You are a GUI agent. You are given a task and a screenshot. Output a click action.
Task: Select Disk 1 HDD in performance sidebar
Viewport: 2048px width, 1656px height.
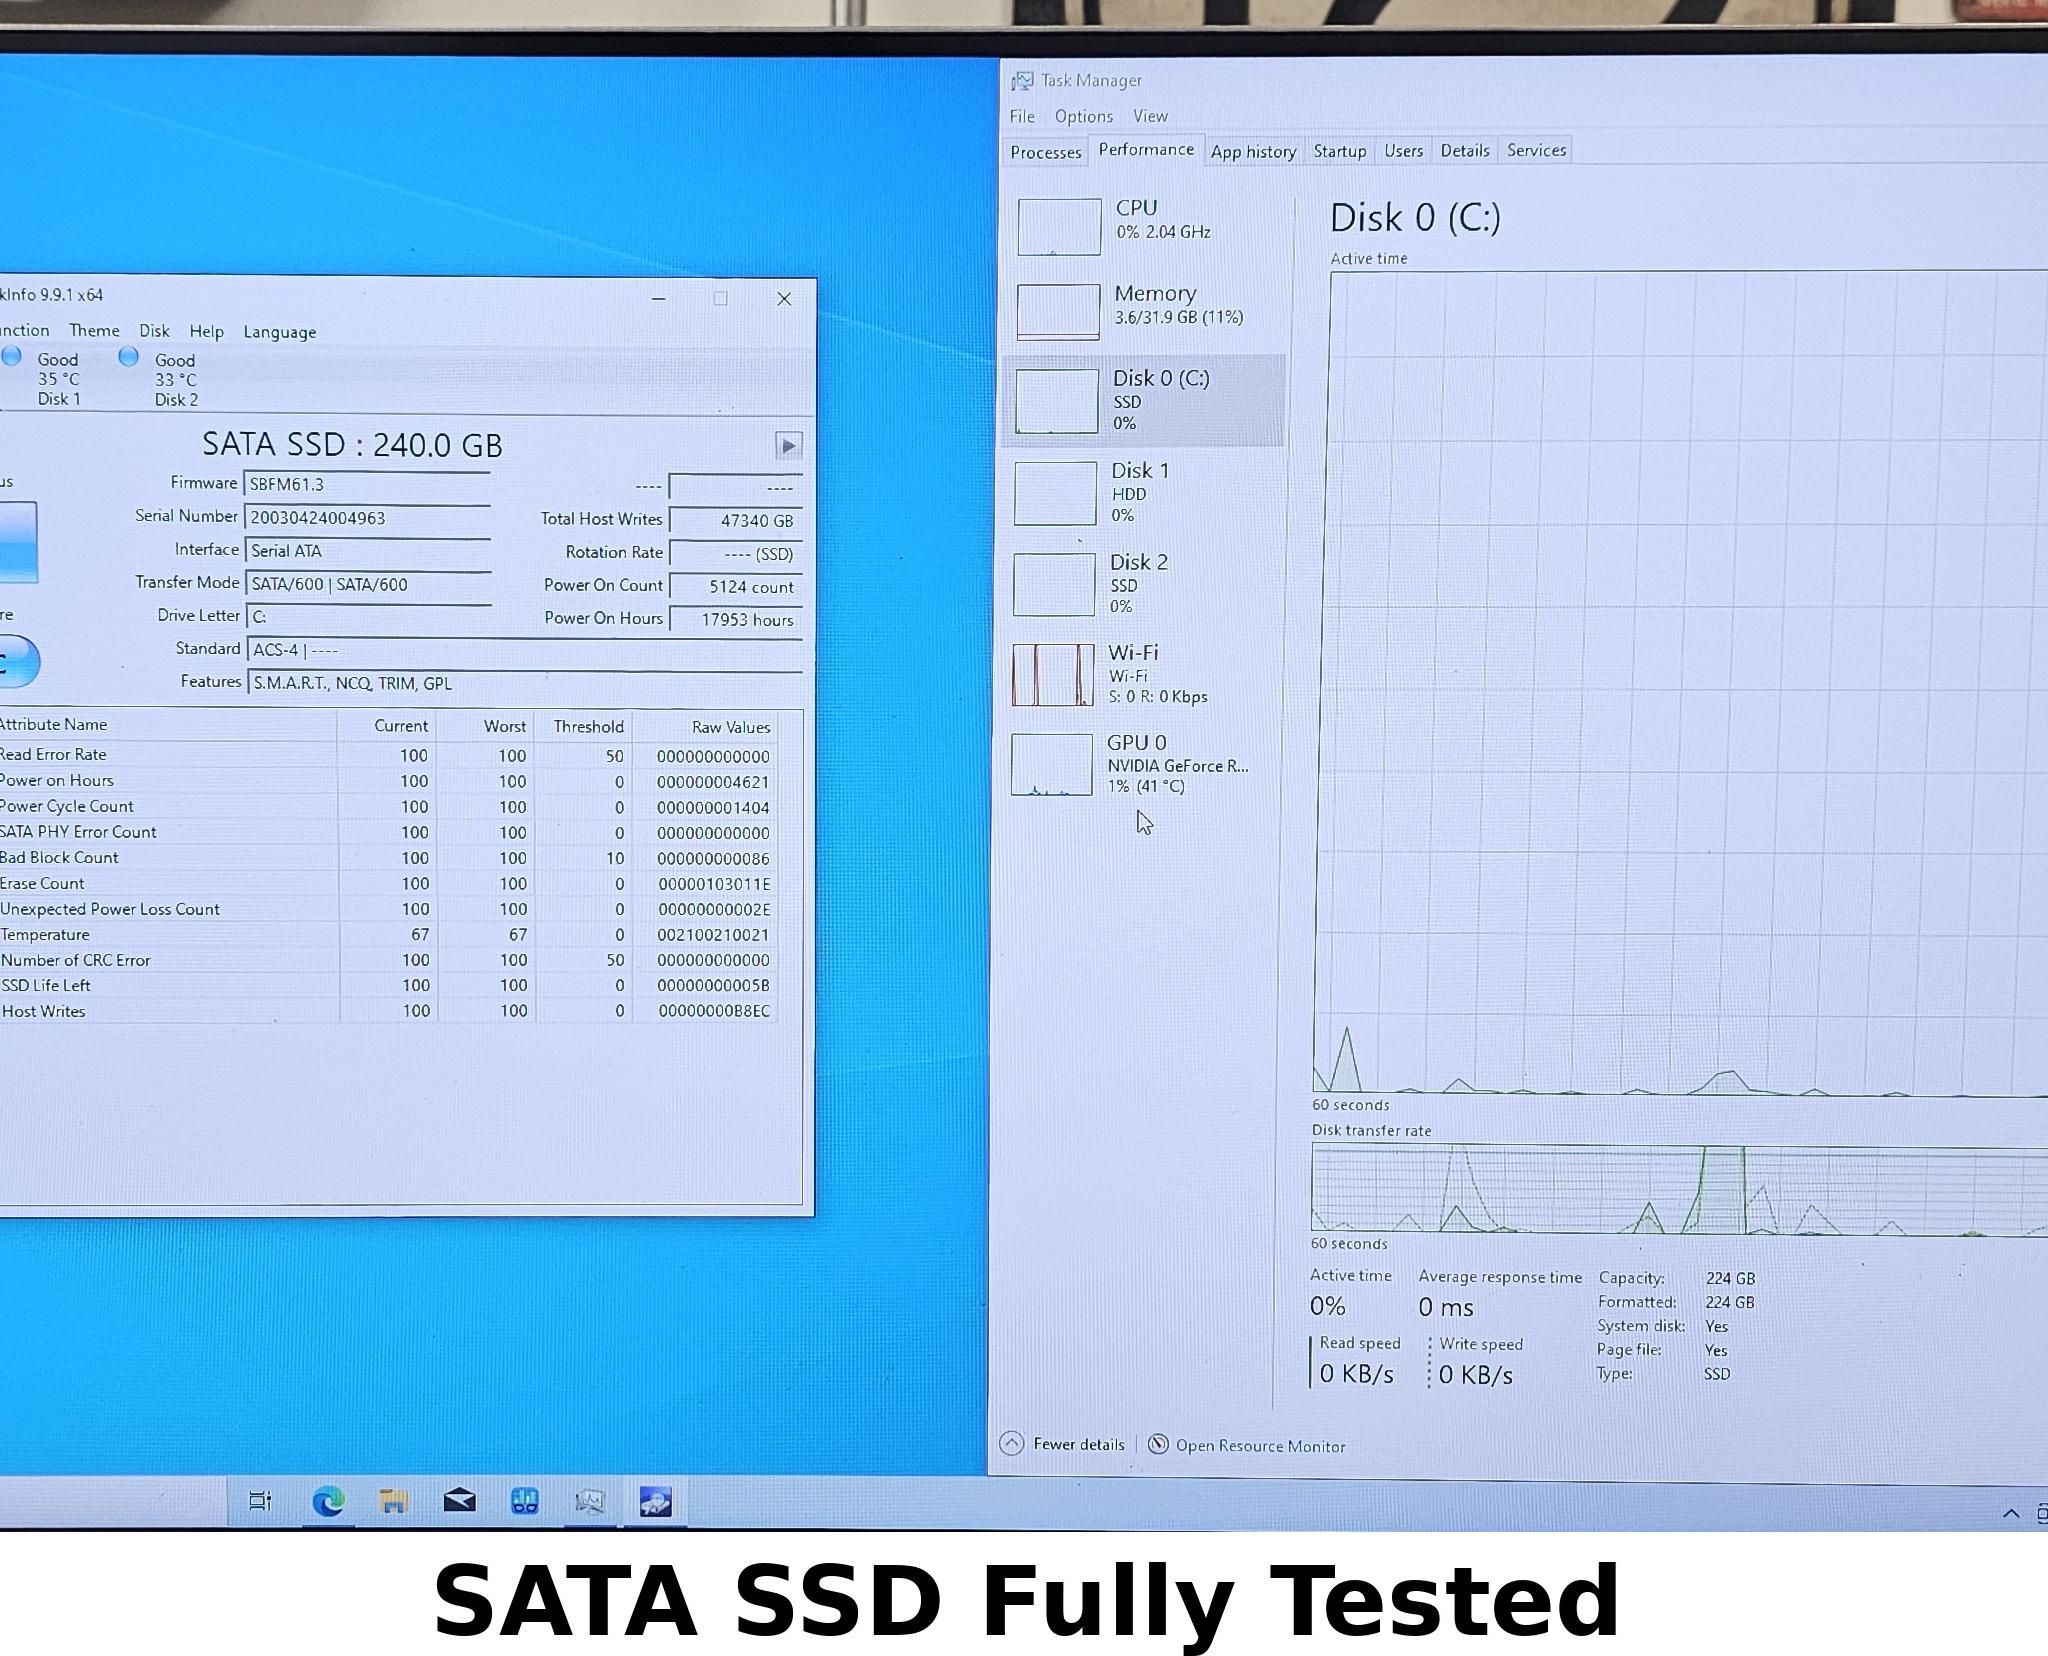point(1144,491)
